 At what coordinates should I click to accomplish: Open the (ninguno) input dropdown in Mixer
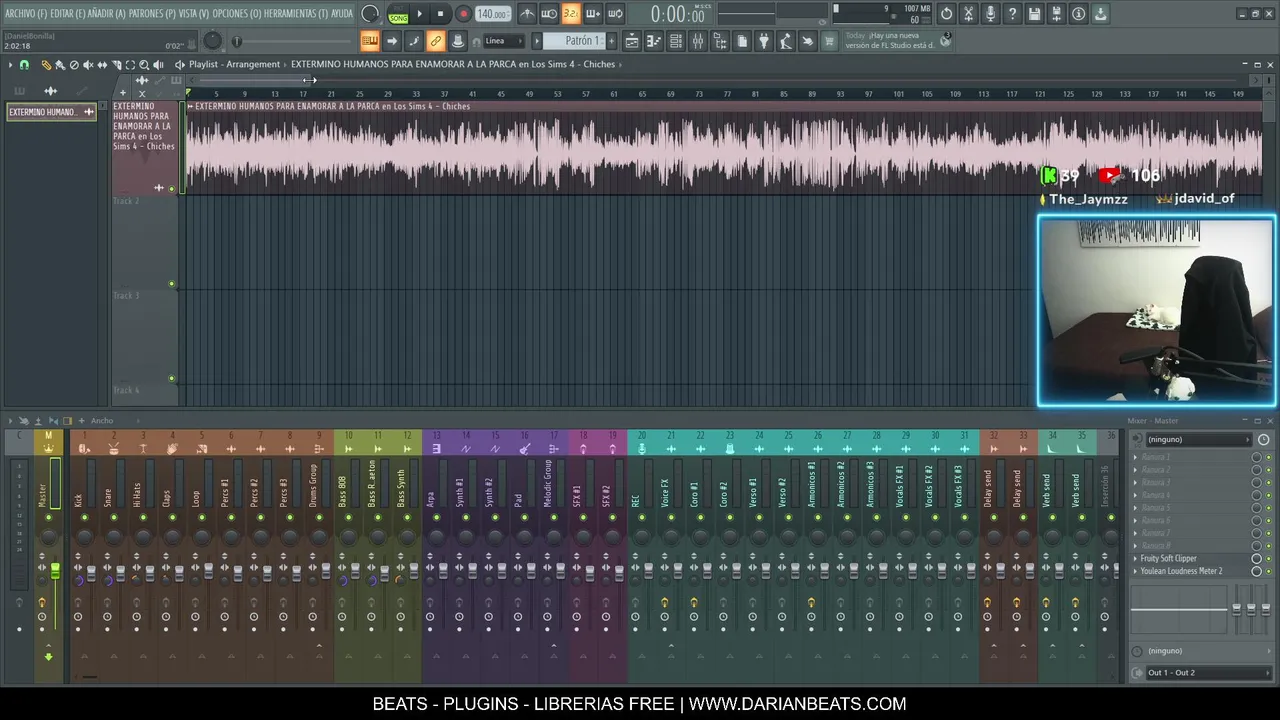pyautogui.click(x=1198, y=439)
